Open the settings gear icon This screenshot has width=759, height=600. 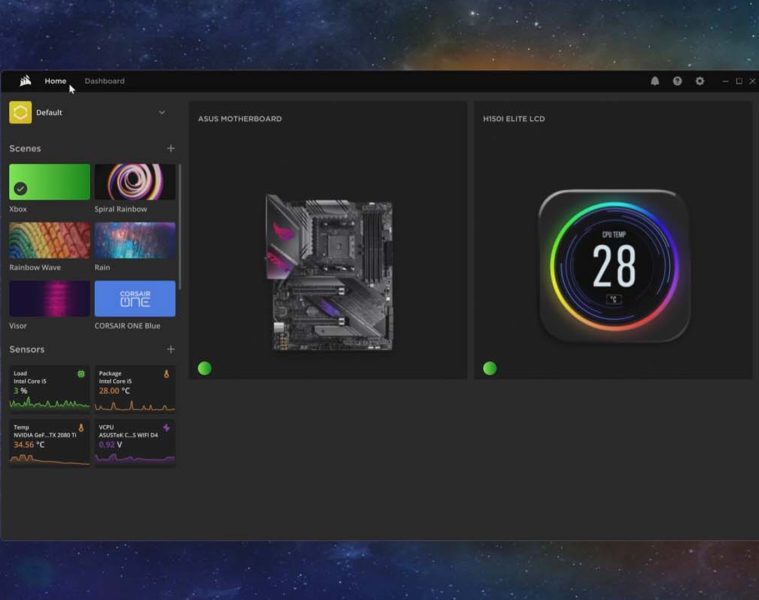tap(700, 81)
